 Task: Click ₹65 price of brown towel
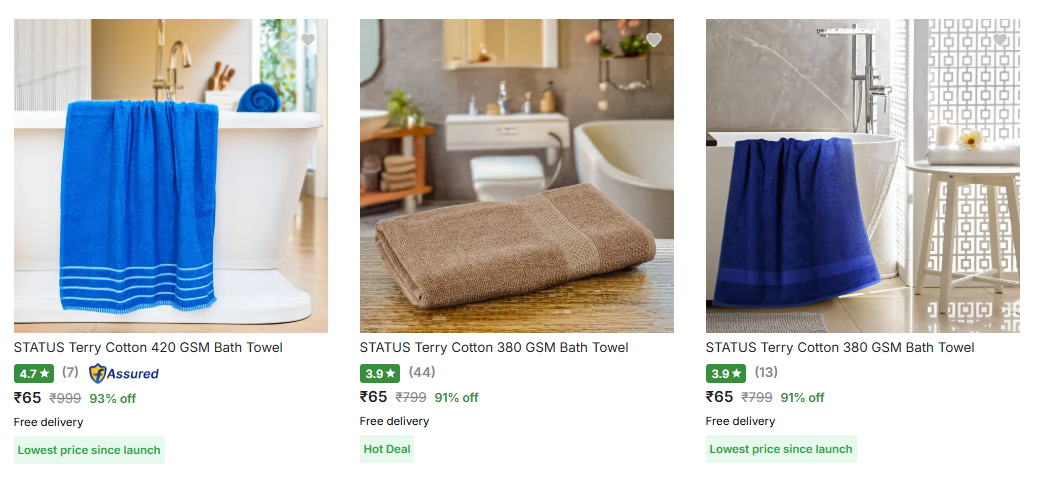coord(373,397)
